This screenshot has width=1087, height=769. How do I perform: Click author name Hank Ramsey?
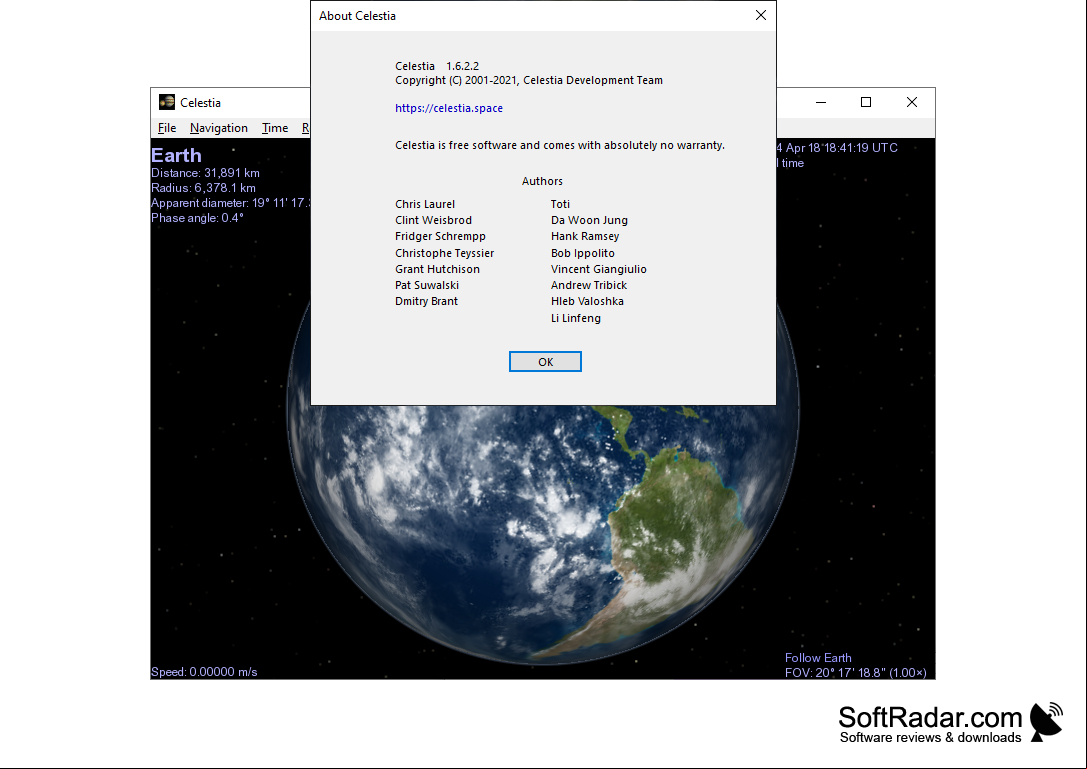(x=585, y=236)
